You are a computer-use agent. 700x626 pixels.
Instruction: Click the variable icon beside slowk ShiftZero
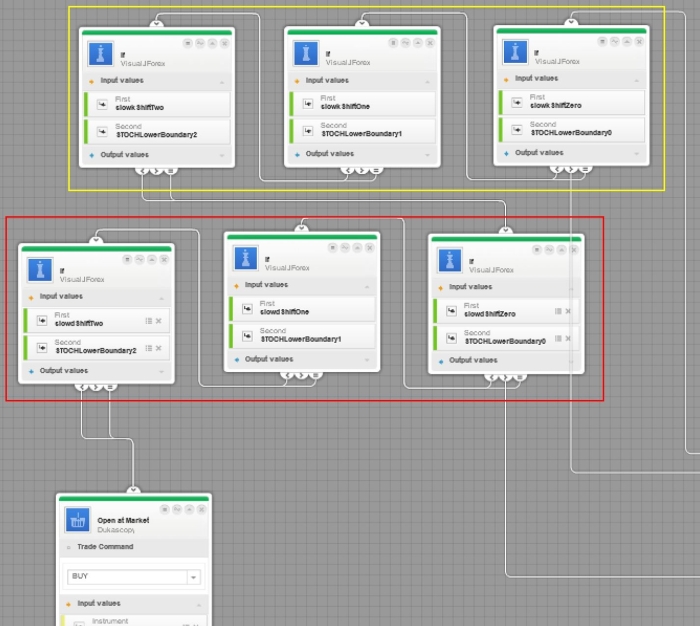[517, 102]
